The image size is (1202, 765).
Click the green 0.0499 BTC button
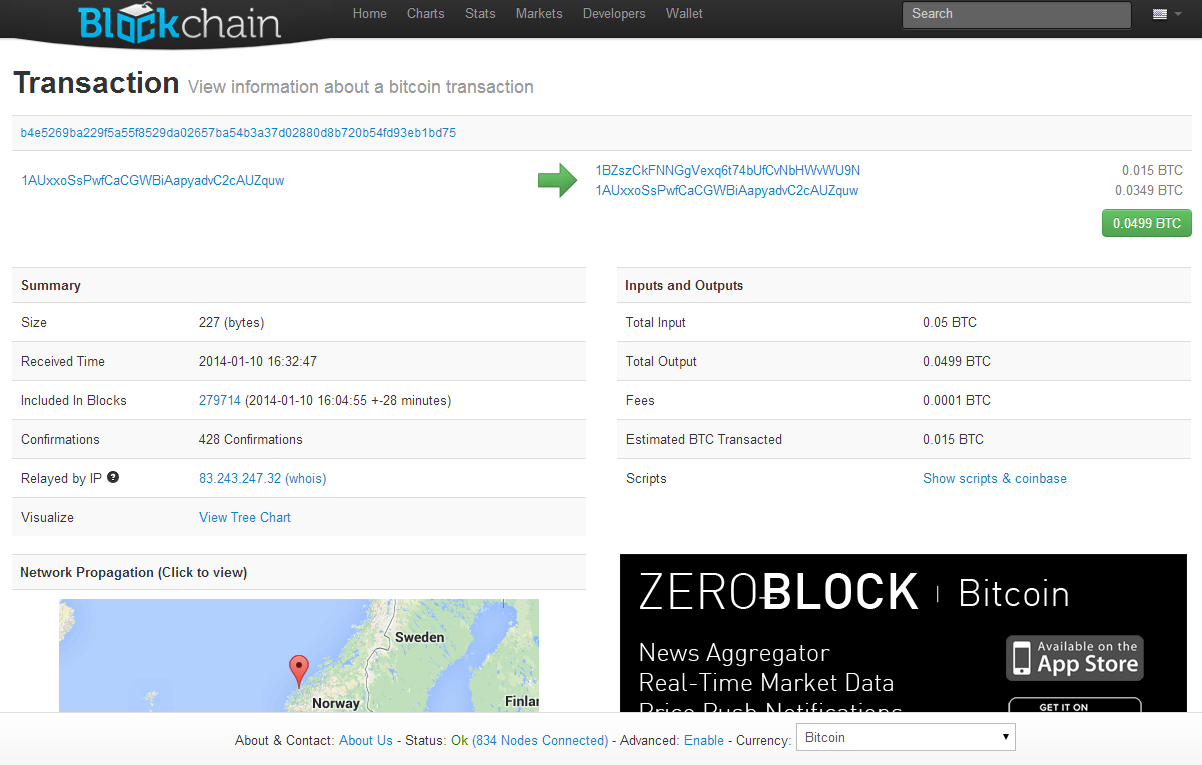pos(1146,223)
